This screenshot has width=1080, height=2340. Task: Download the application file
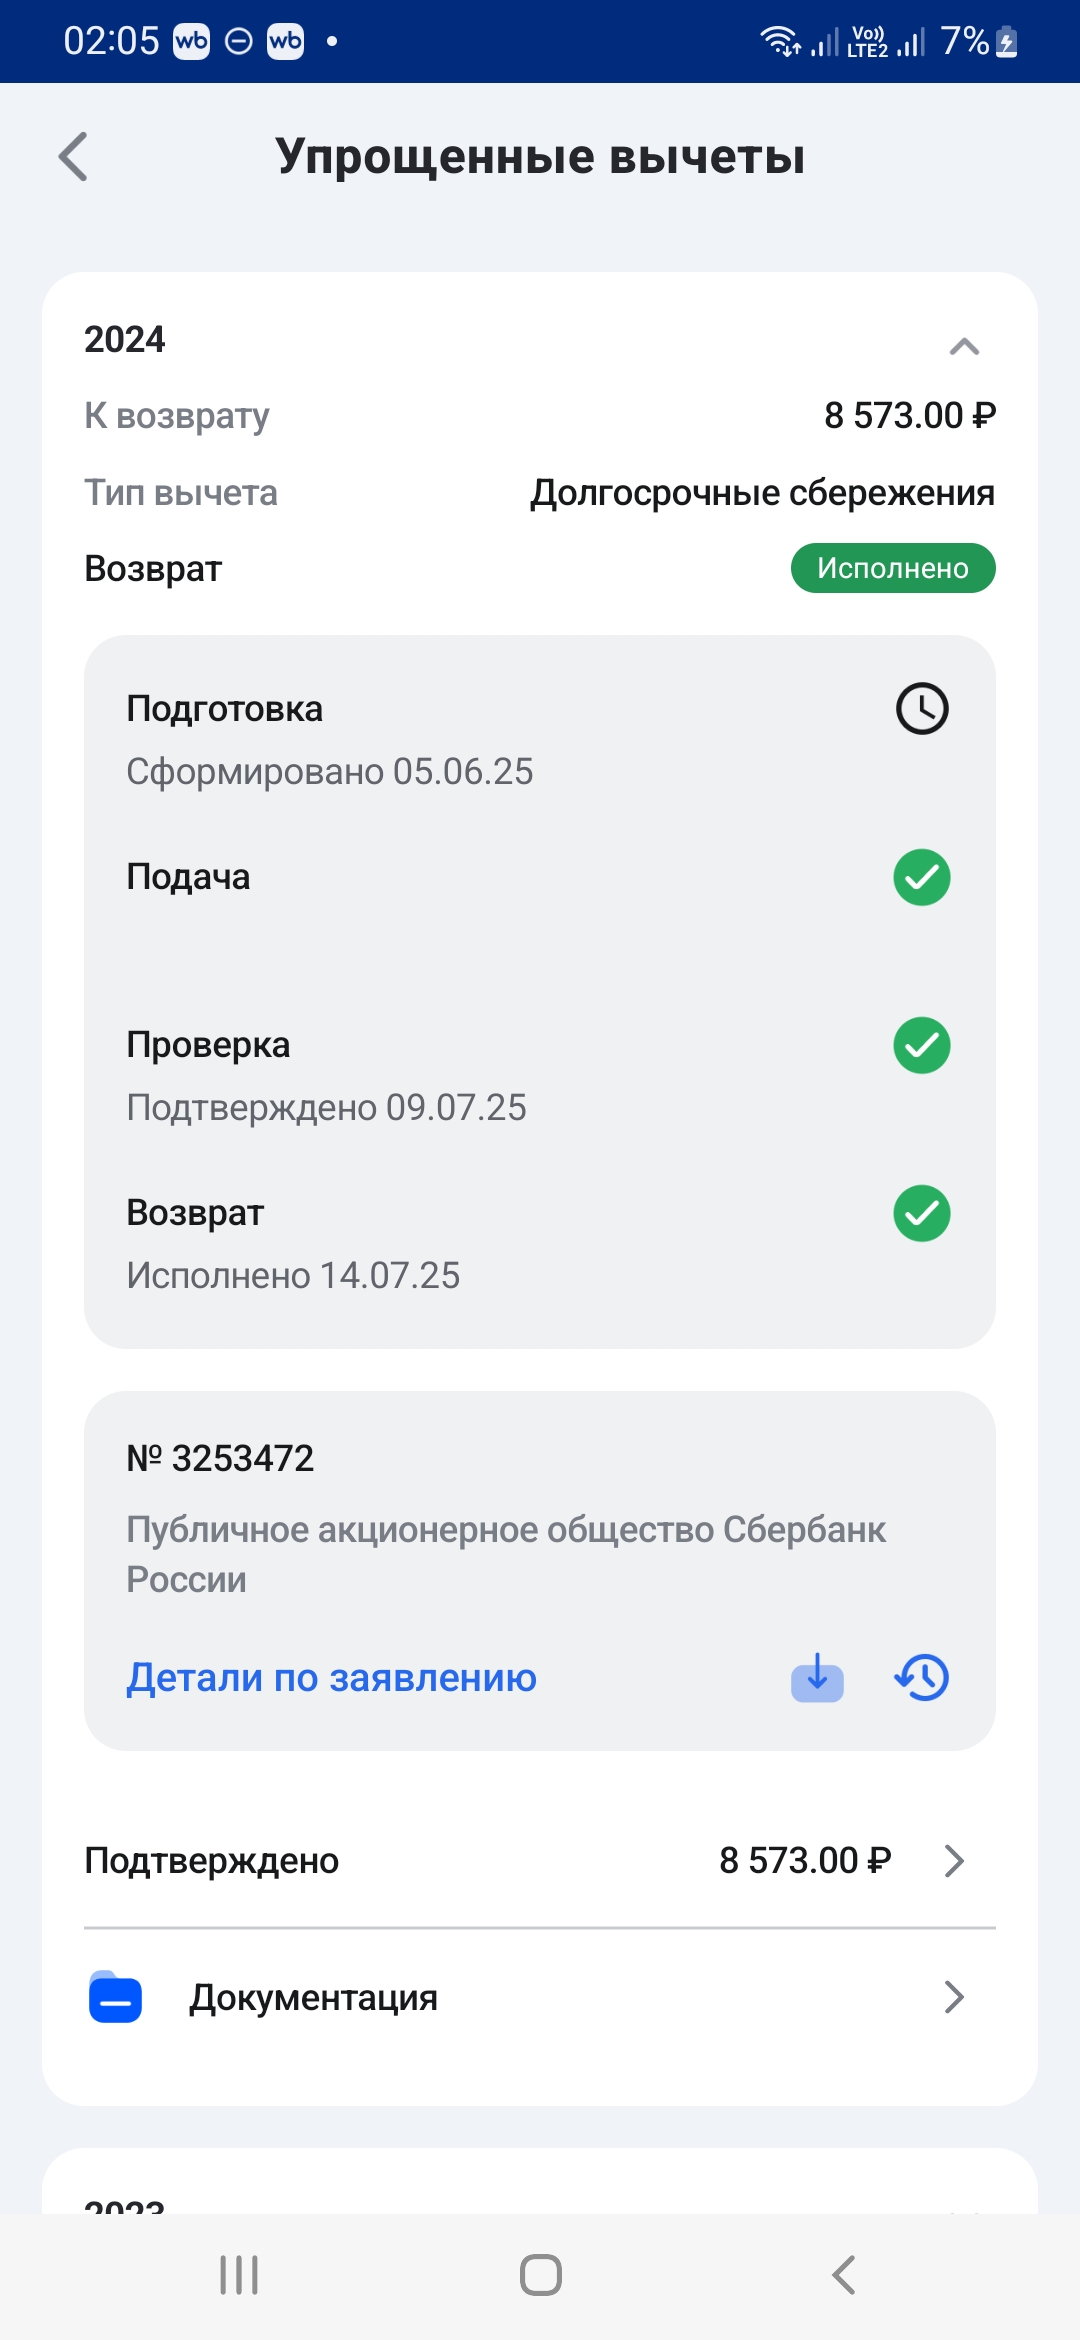point(817,1677)
